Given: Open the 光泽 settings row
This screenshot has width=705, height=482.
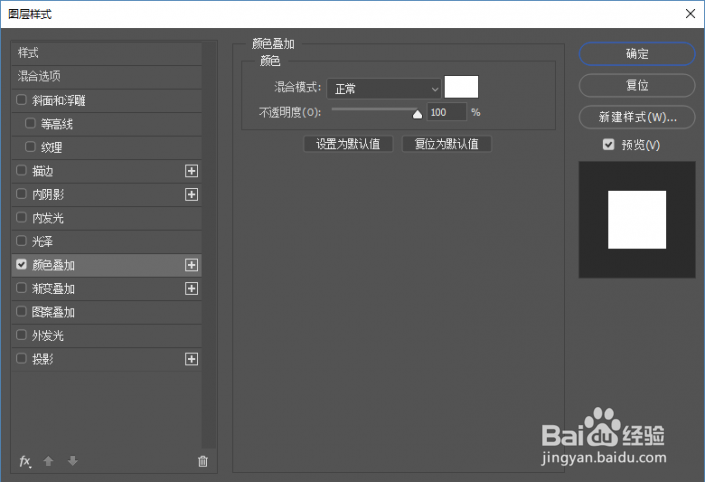Looking at the screenshot, I should coord(107,241).
